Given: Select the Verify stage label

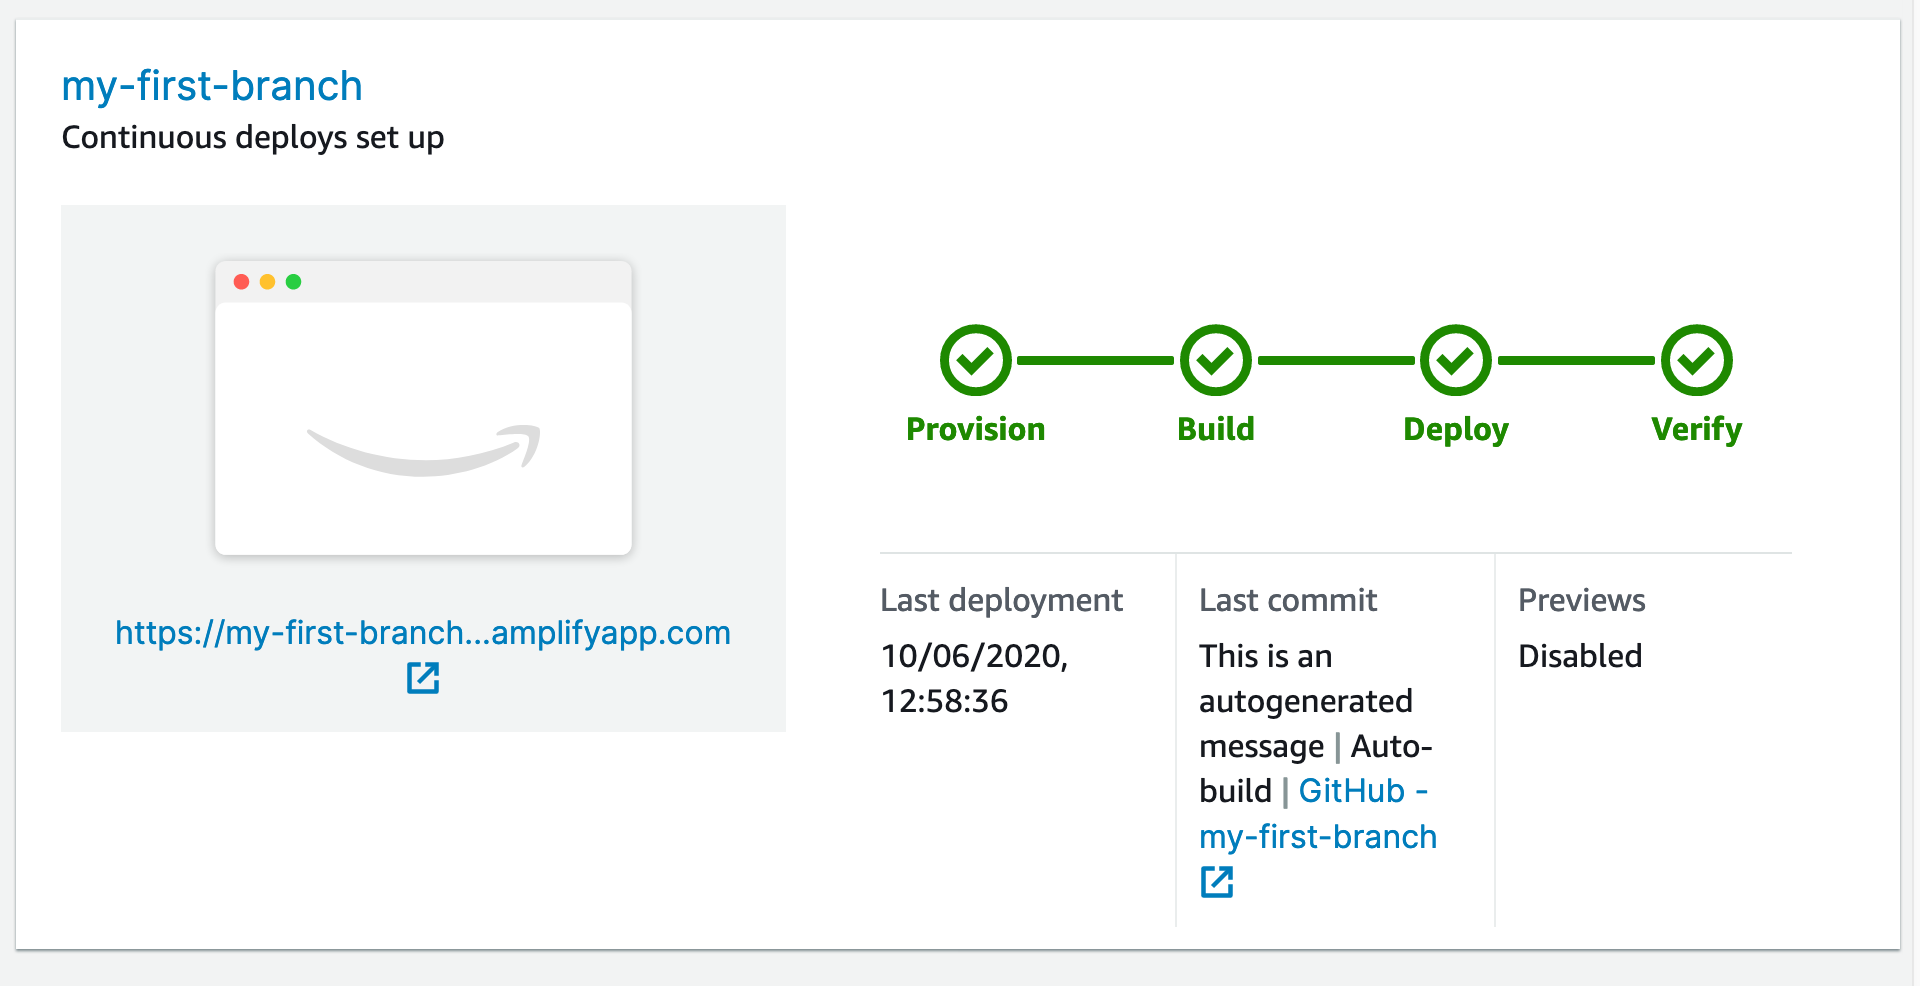Looking at the screenshot, I should (x=1696, y=429).
